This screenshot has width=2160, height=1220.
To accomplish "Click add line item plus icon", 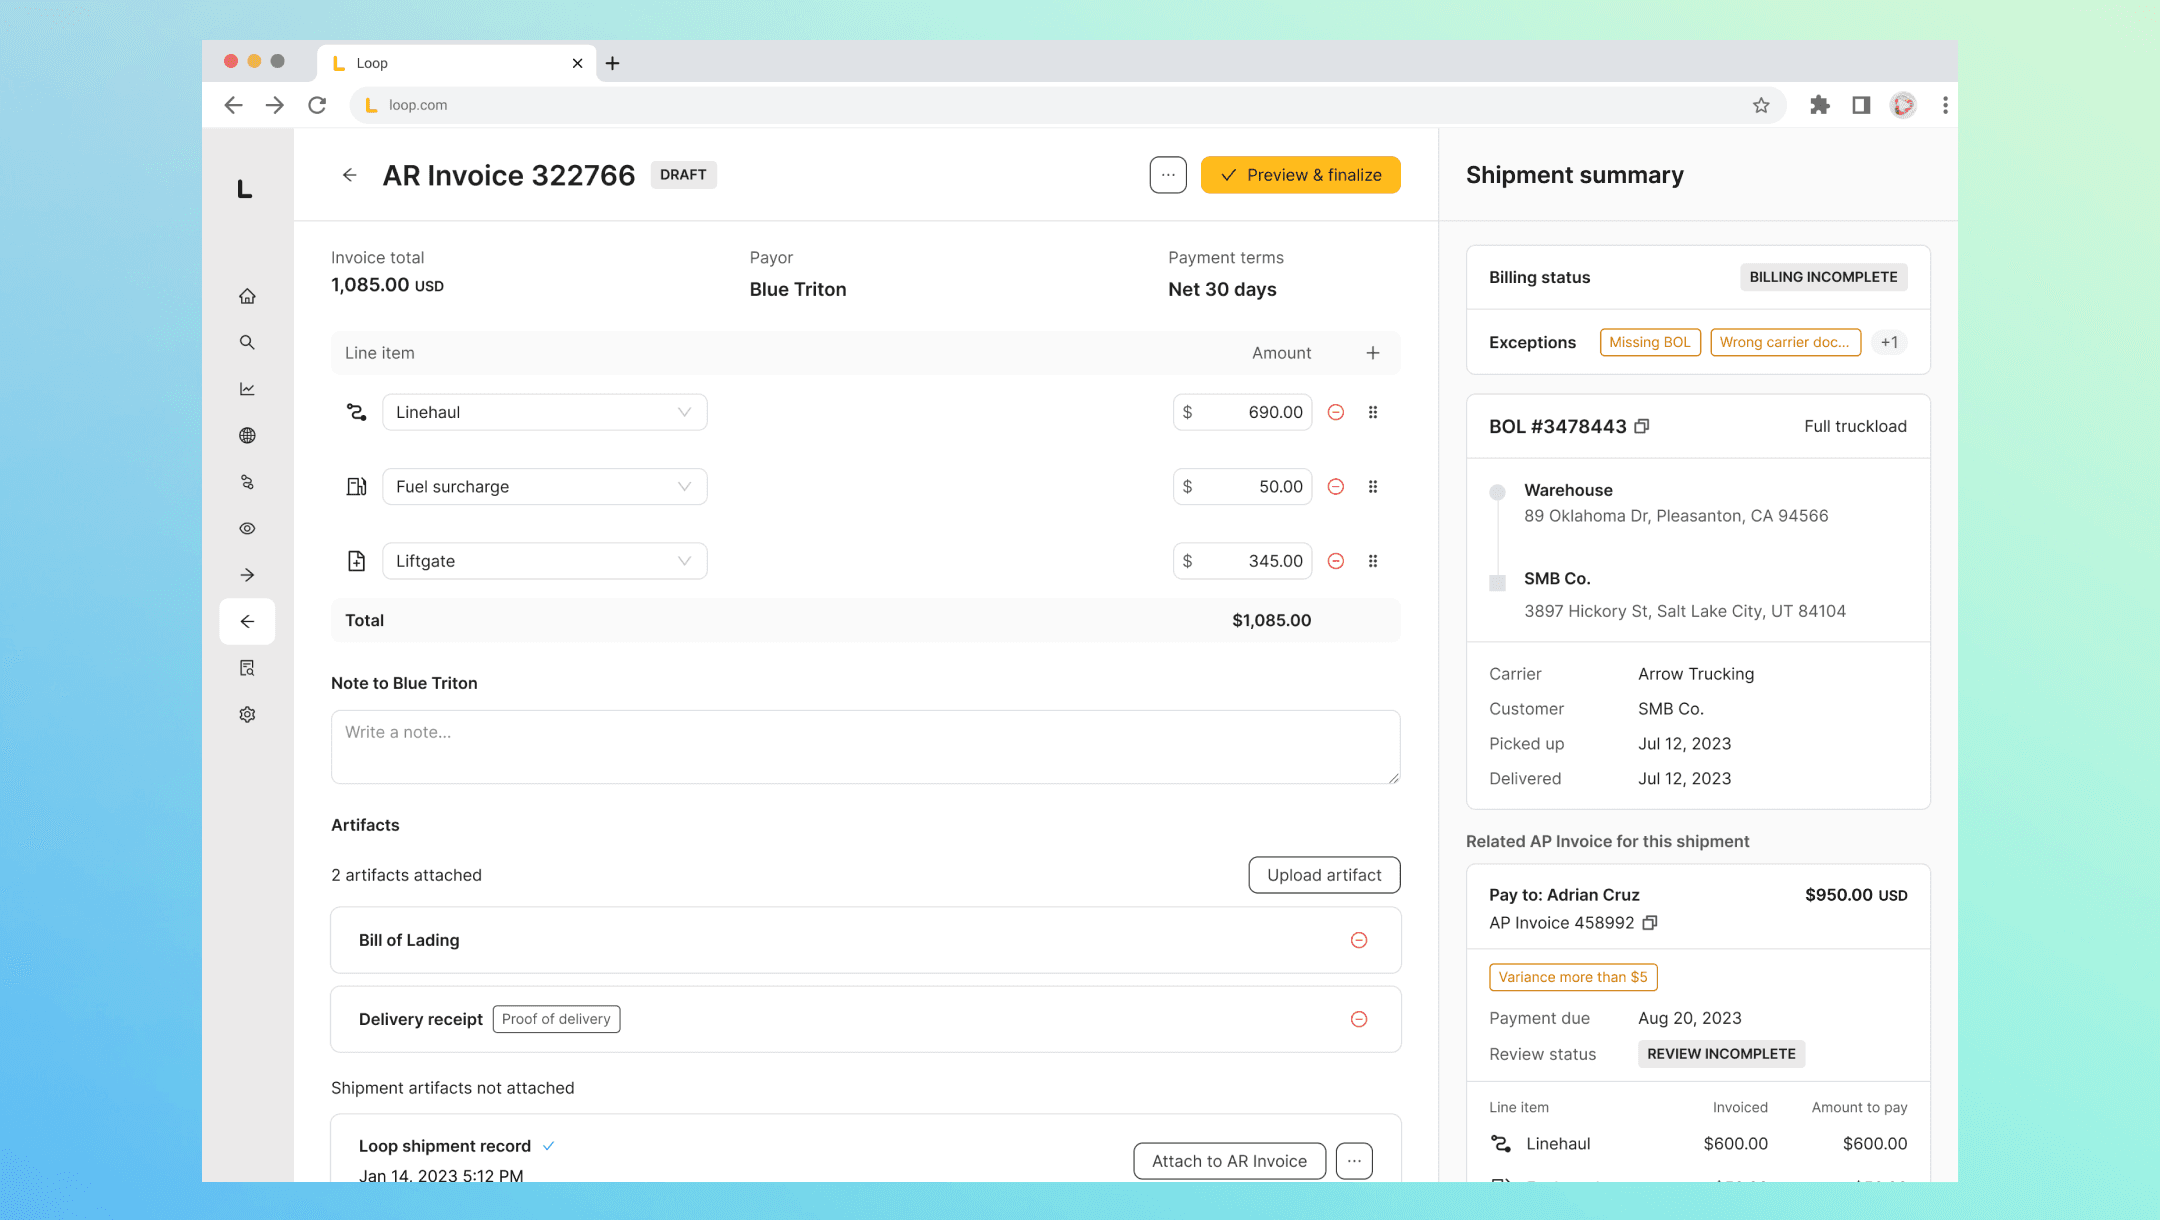I will click(1373, 353).
